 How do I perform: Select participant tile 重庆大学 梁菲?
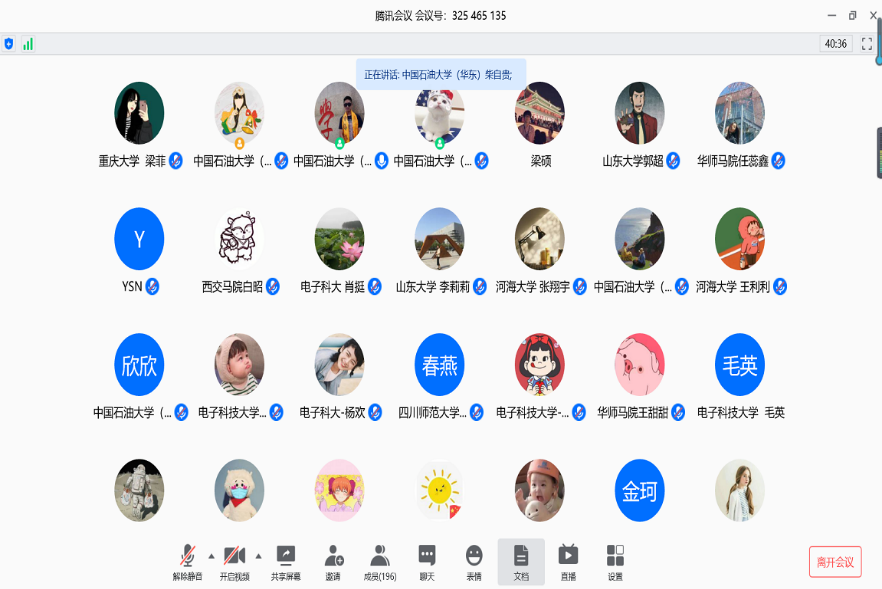pyautogui.click(x=139, y=113)
